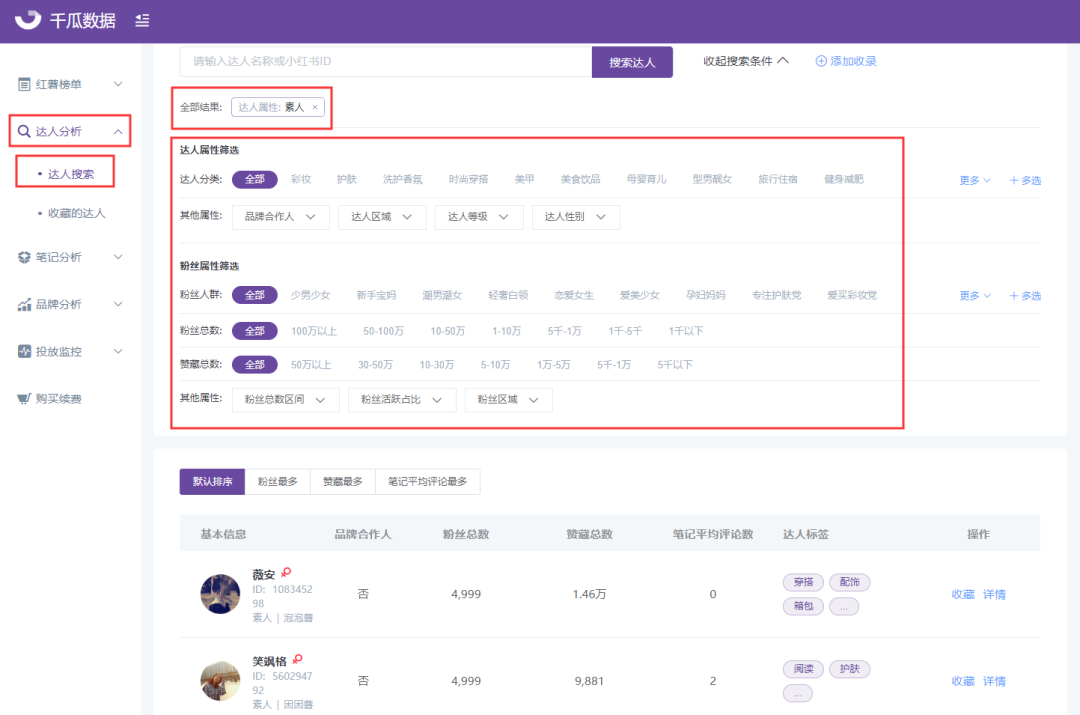Viewport: 1080px width, 715px height.
Task: Click the badge icon next to 薇安
Action: pos(287,572)
